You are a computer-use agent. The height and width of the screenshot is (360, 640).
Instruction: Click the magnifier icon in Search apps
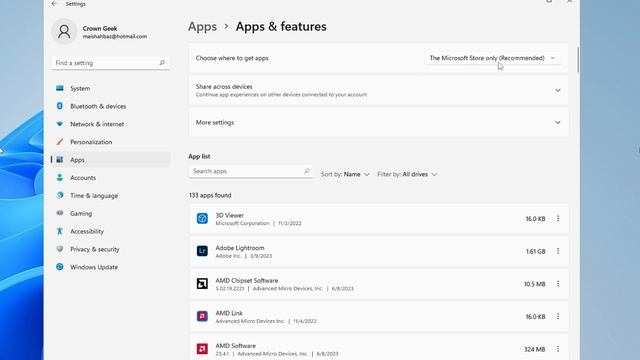tap(307, 171)
